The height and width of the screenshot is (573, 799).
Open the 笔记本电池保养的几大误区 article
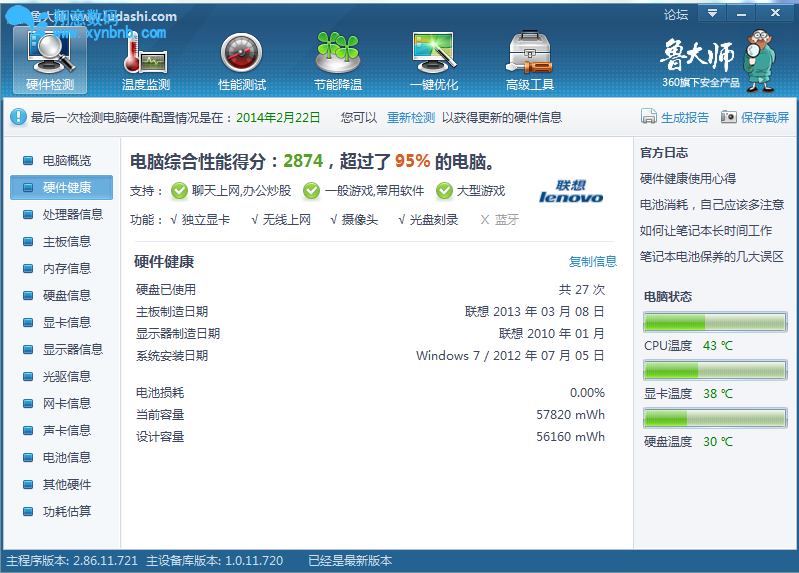point(712,257)
